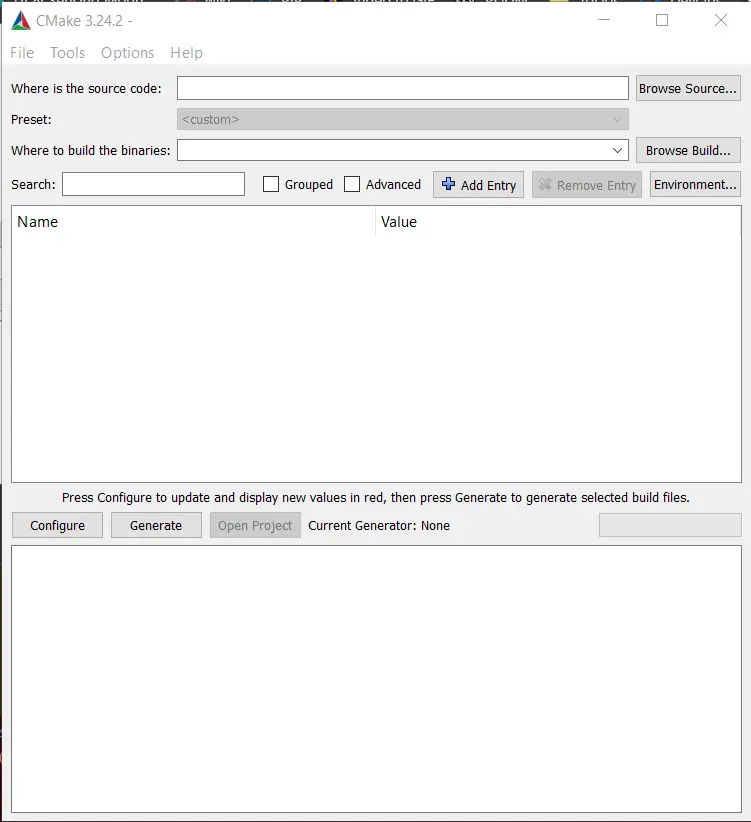Click the 'Current Generator: None' label
The width and height of the screenshot is (751, 822).
point(379,525)
